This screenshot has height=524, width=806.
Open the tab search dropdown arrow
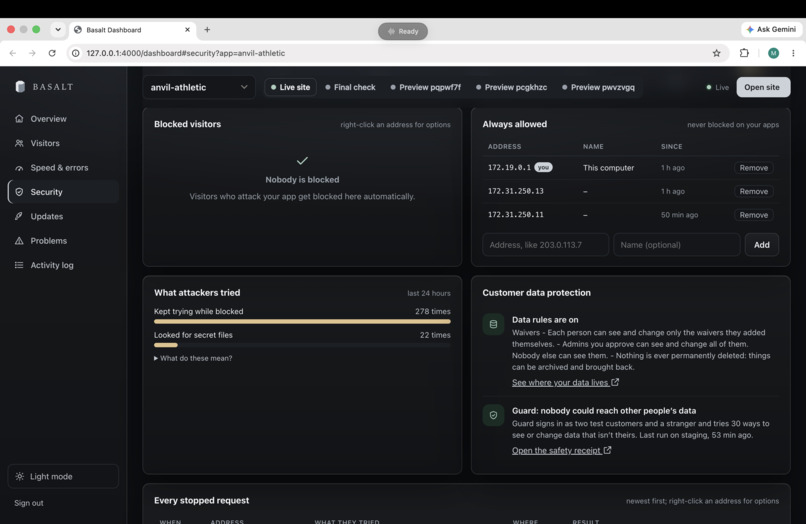[x=58, y=30]
